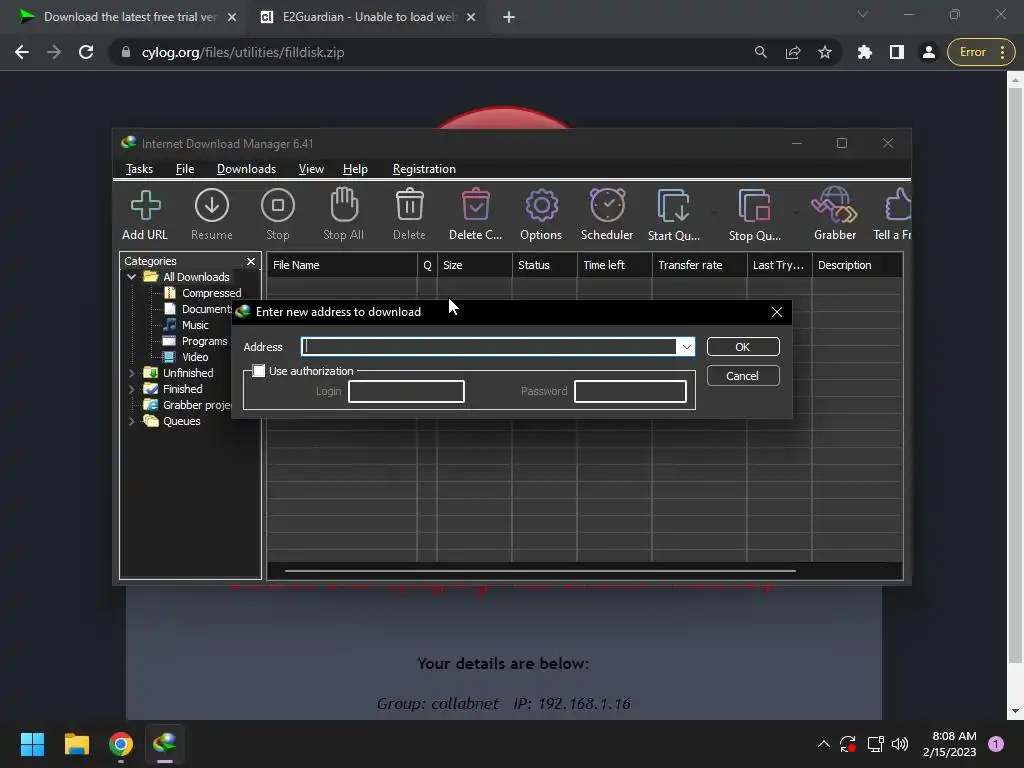The image size is (1024, 768).
Task: Zoom page with magnifier icon
Action: (761, 52)
